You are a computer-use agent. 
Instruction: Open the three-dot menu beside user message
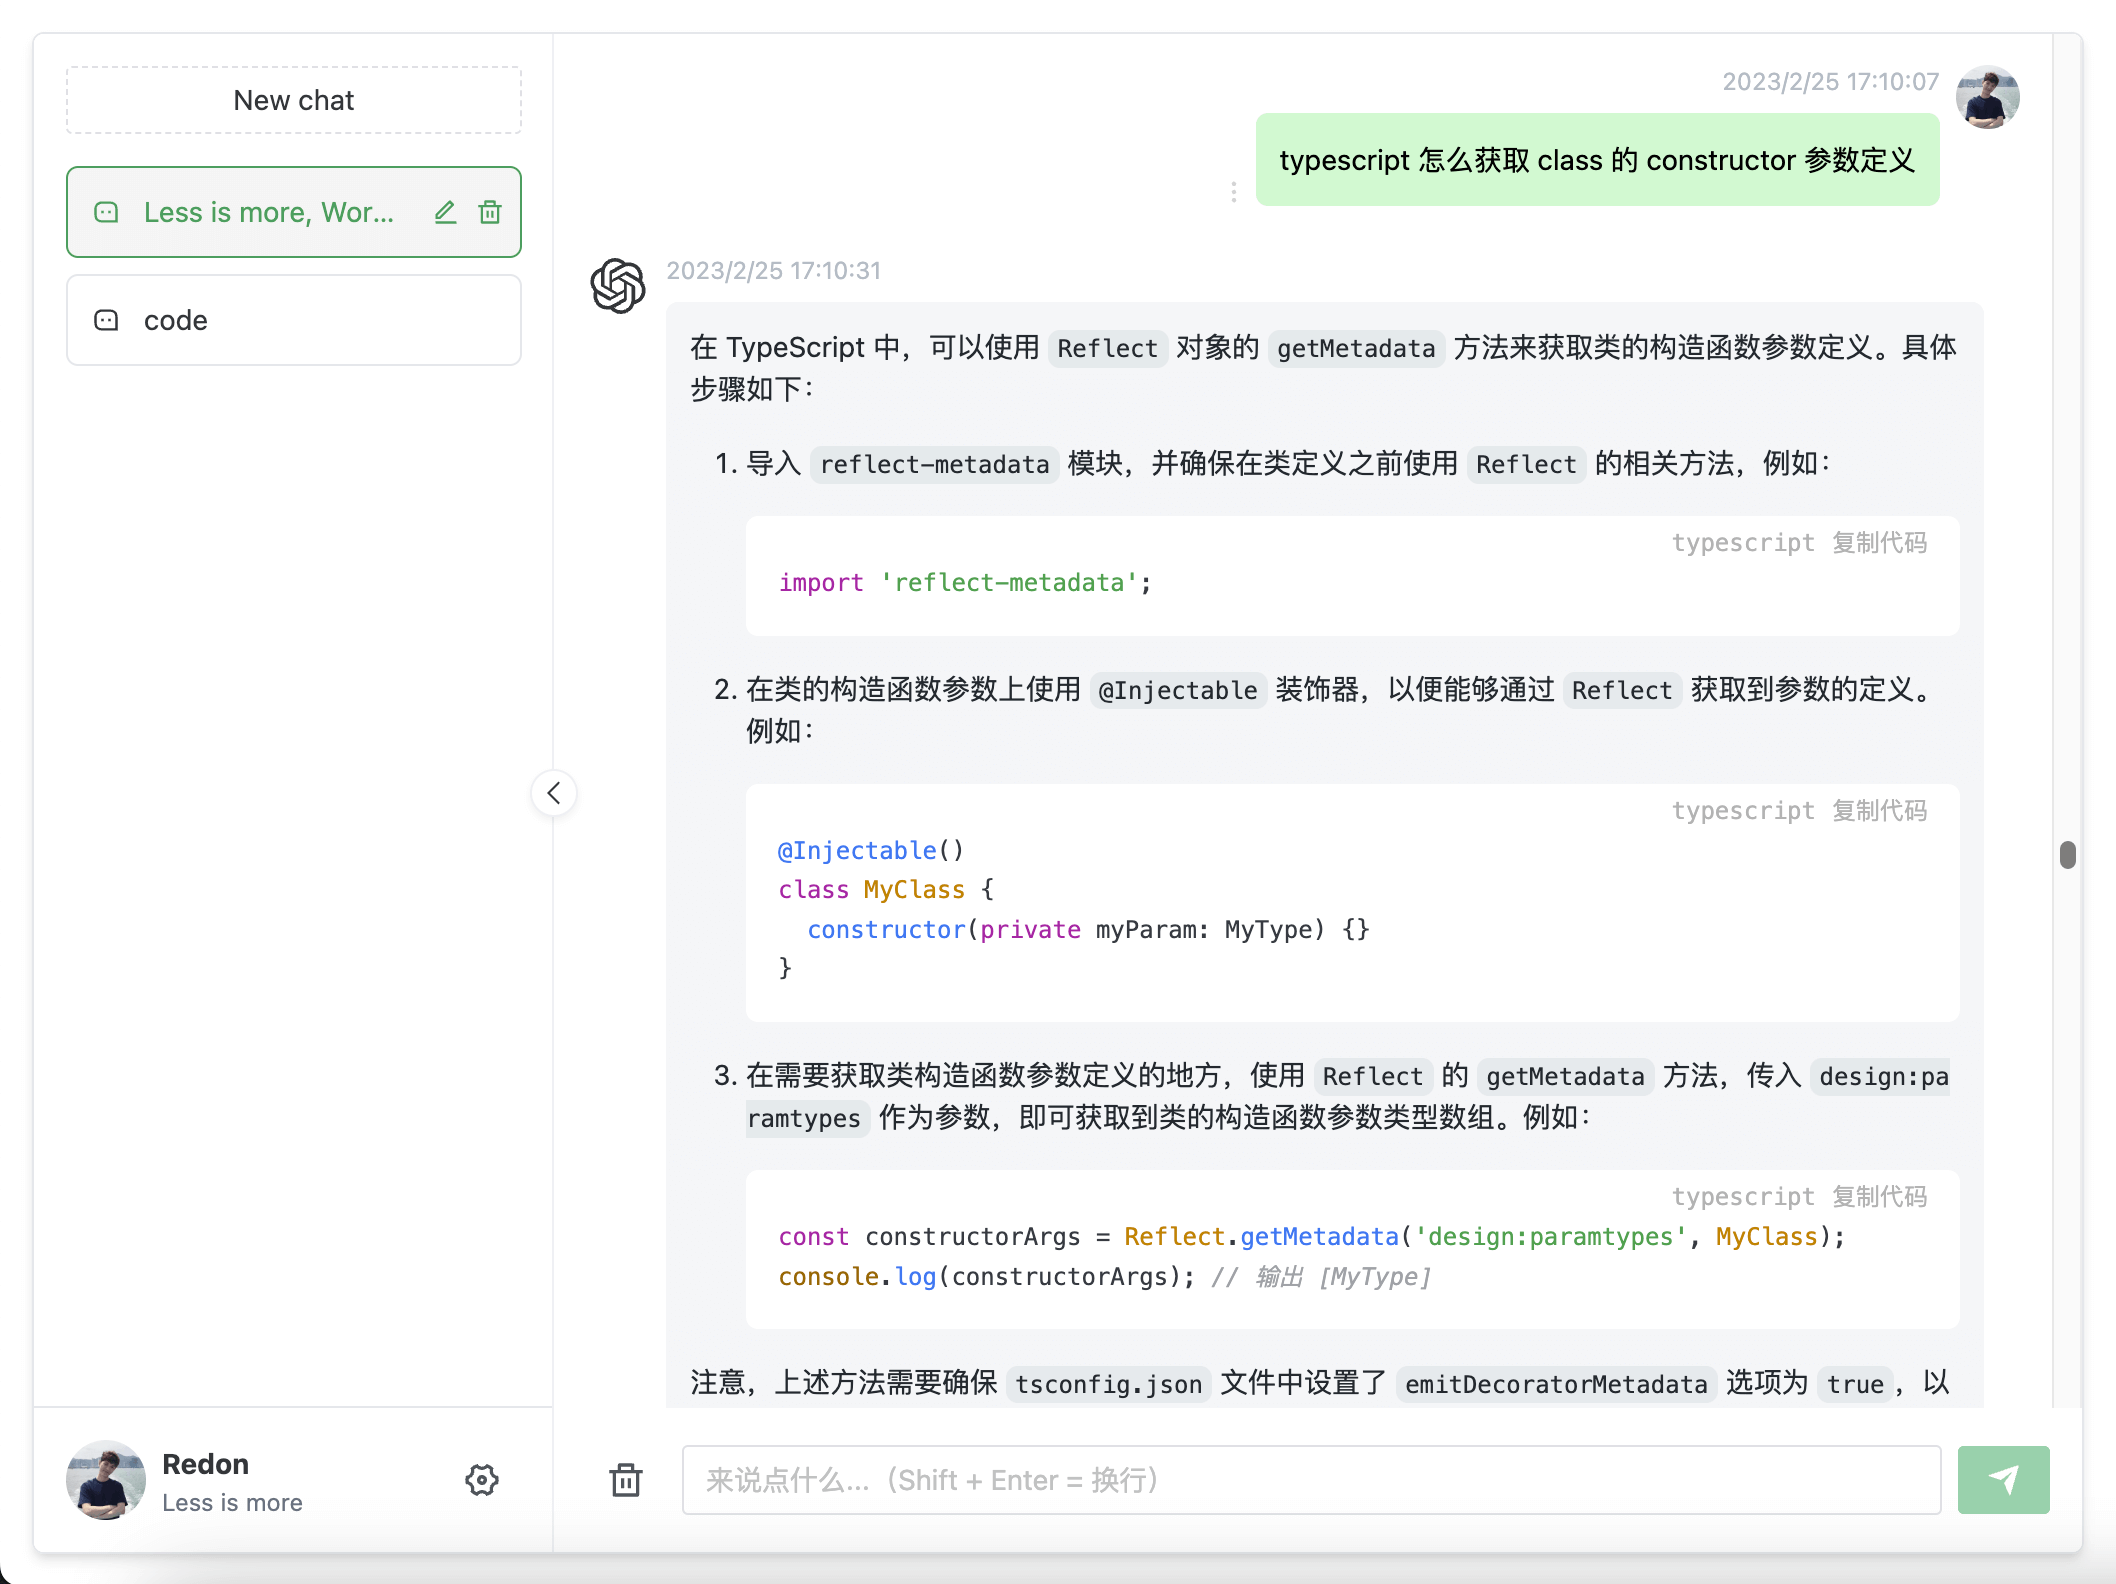1233,192
